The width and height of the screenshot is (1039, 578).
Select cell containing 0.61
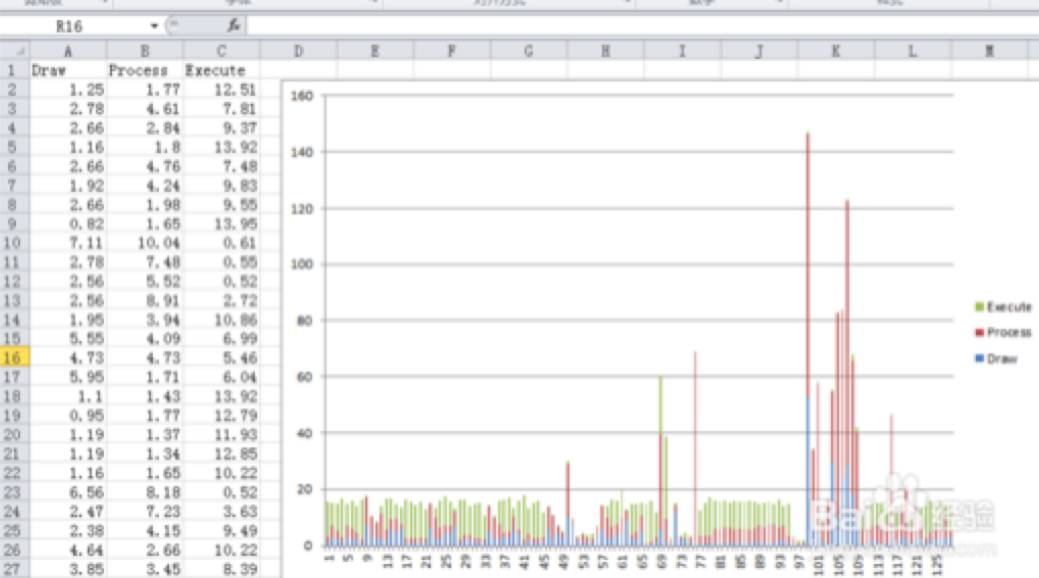click(221, 243)
